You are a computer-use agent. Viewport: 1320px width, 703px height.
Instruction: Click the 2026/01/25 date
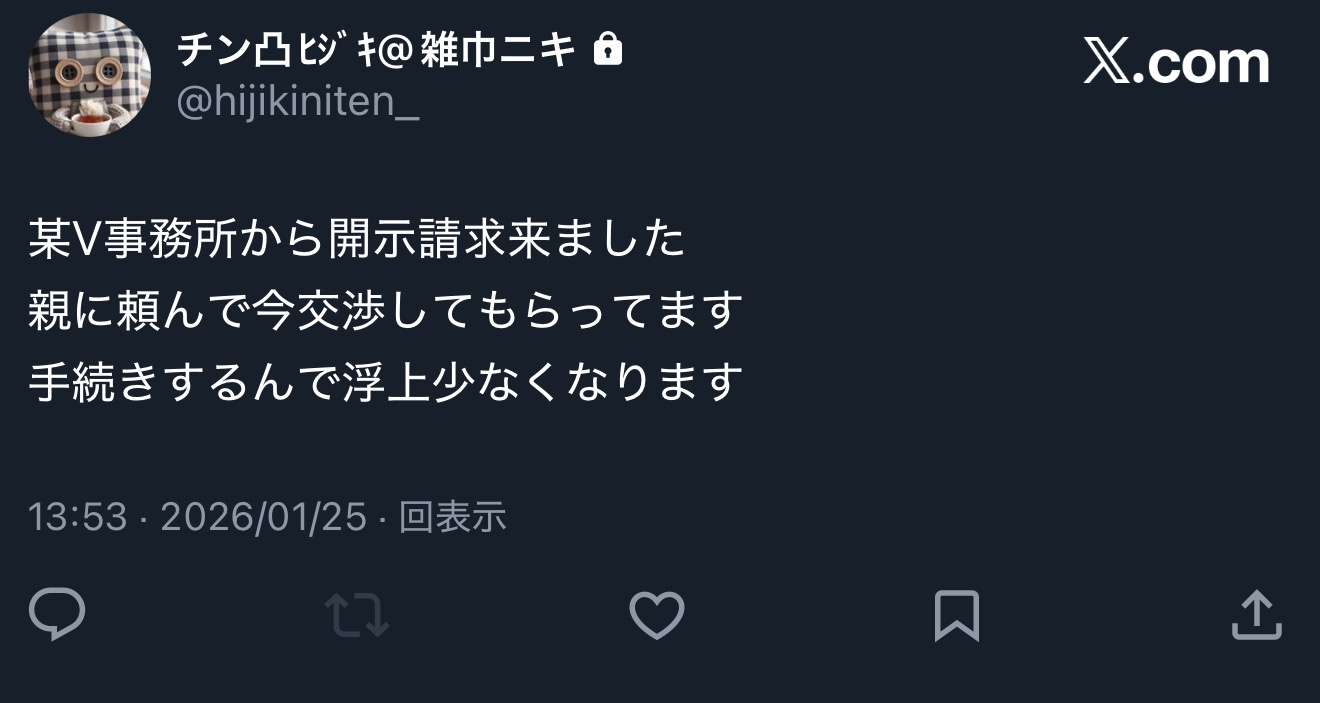[x=263, y=518]
